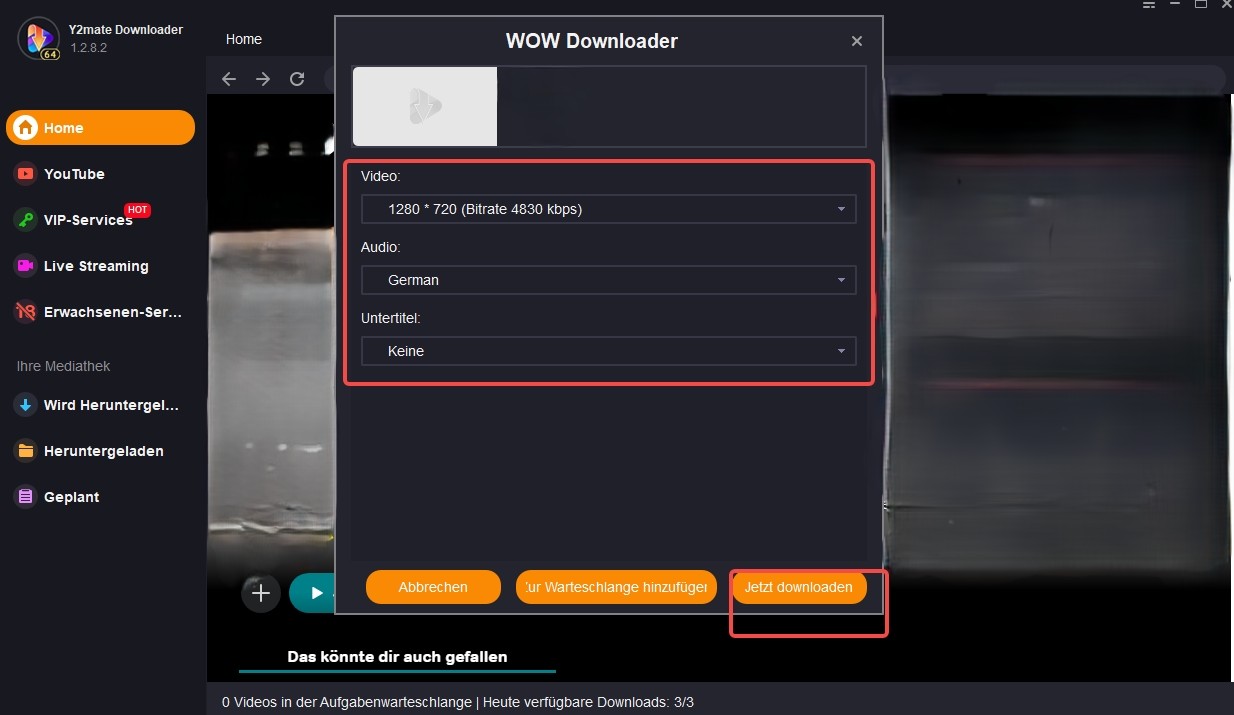Viewport: 1234px width, 715px height.
Task: Click Jetzt downloaden to start downloading
Action: pos(799,587)
